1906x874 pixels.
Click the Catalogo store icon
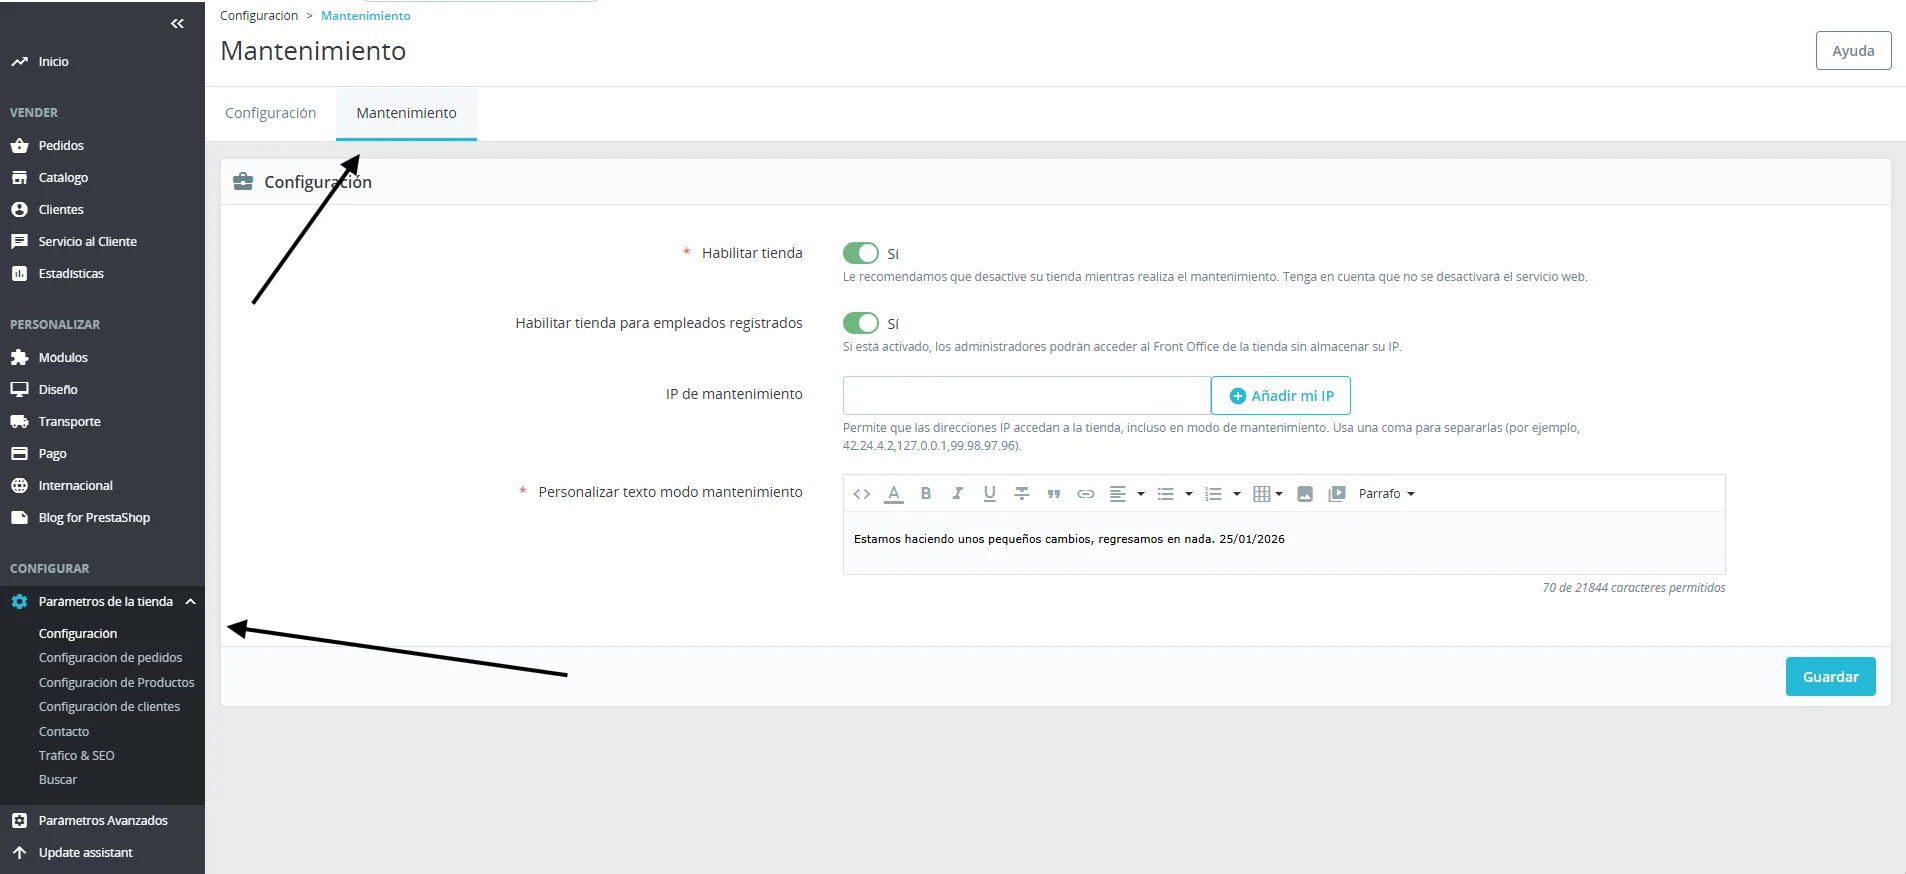19,178
